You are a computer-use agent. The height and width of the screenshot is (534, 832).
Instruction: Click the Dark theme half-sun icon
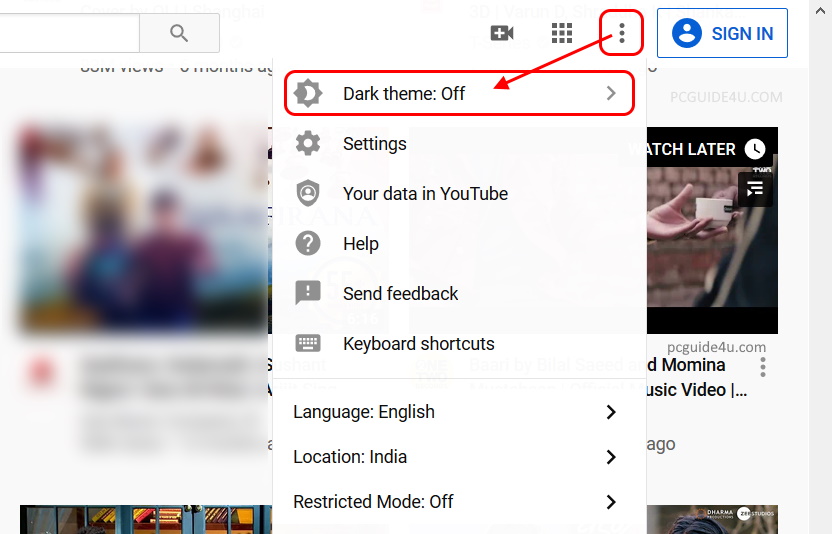pyautogui.click(x=308, y=94)
